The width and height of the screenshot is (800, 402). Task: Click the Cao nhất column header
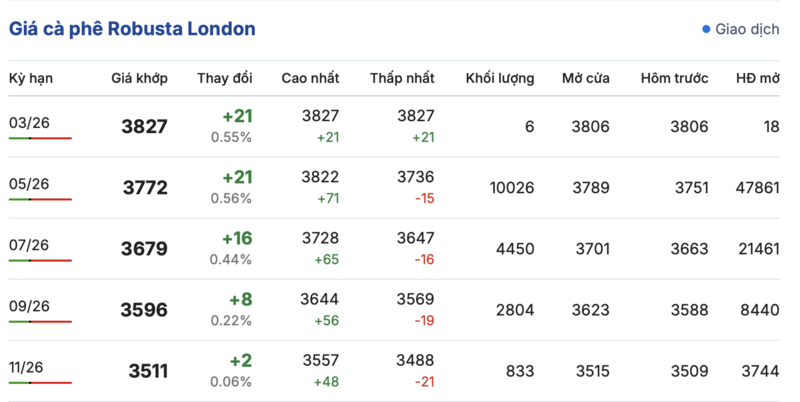point(310,78)
